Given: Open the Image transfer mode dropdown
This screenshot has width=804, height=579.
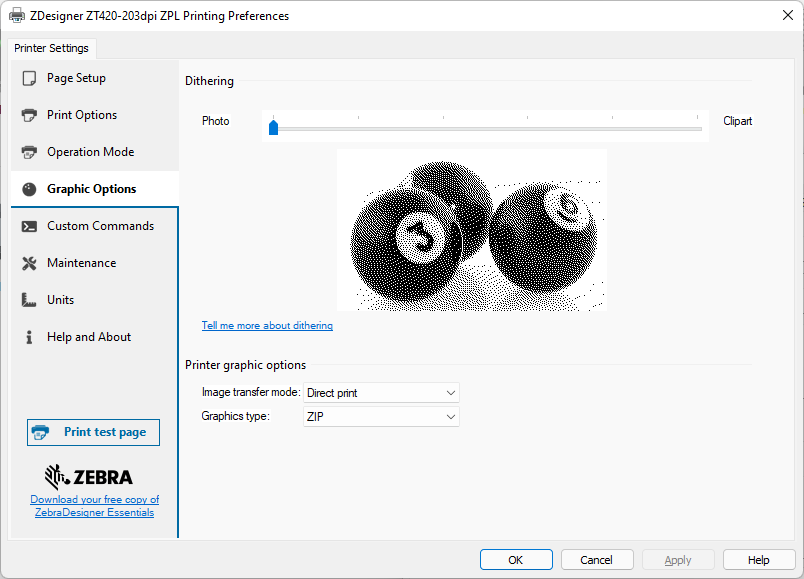Looking at the screenshot, I should (381, 393).
